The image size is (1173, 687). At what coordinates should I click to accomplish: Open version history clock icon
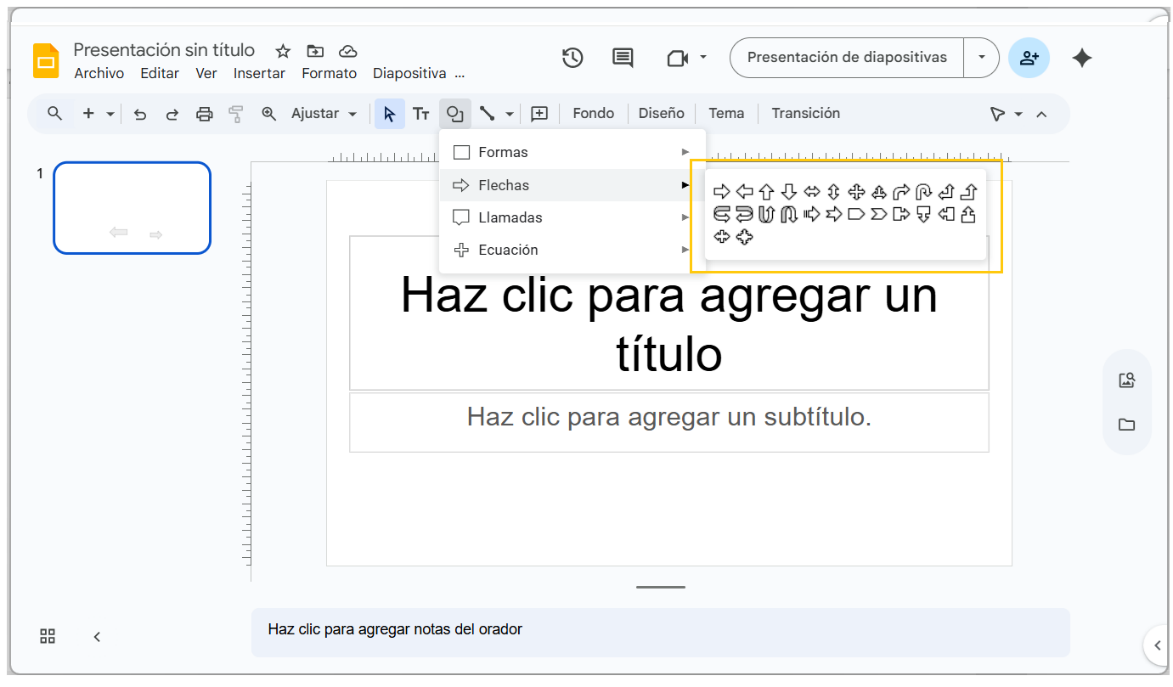pos(572,58)
